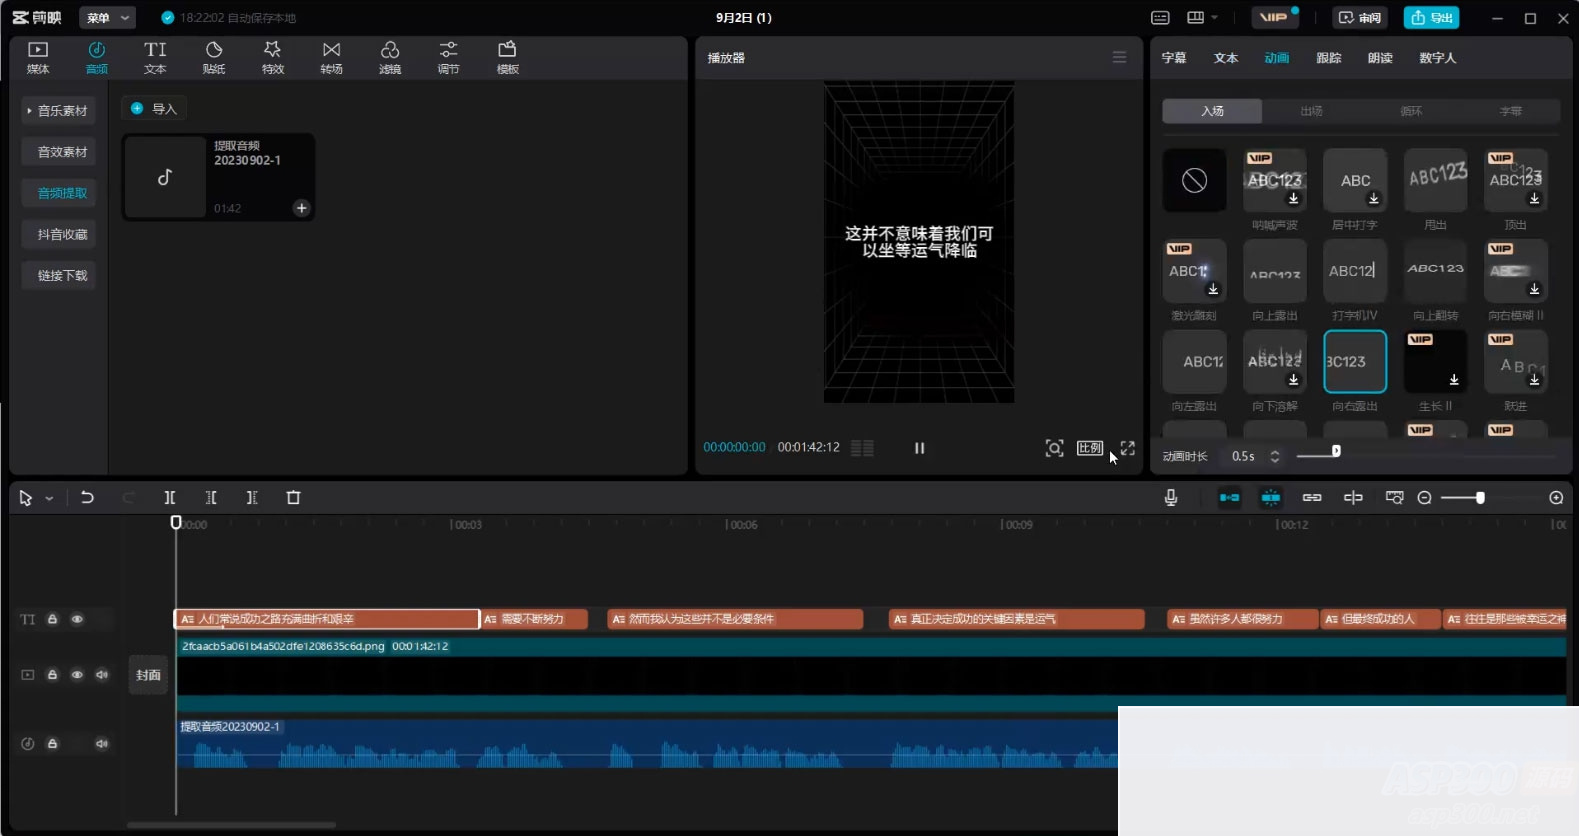1579x836 pixels.
Task: Open the 贴纸 (Stickers) panel
Action: tap(214, 57)
